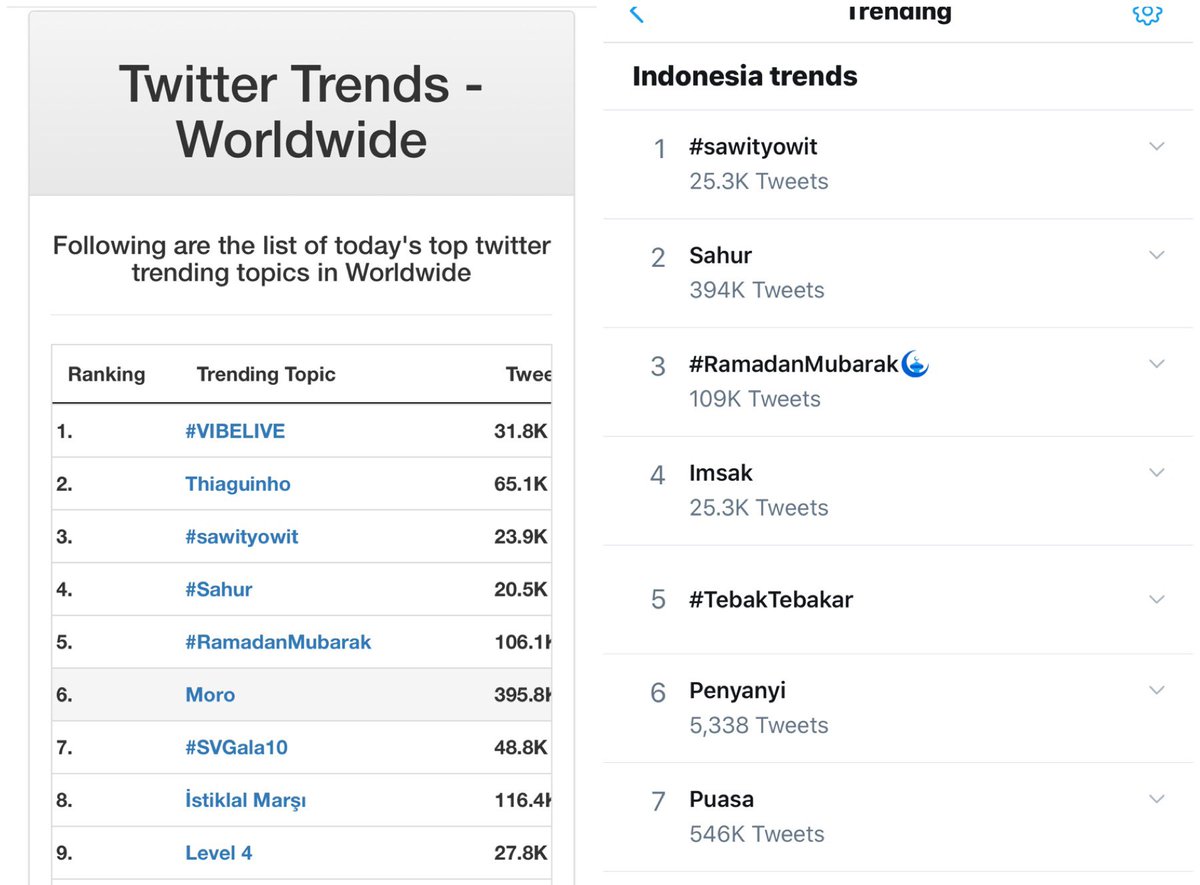This screenshot has height=885, width=1200.
Task: Open the Moro trending topic link
Action: (210, 695)
